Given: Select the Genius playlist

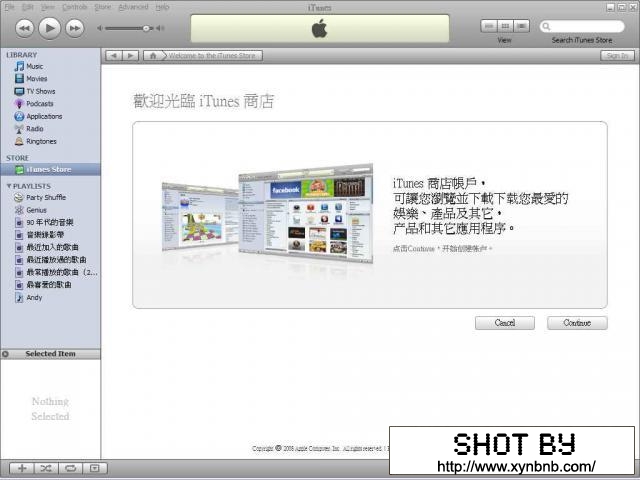Looking at the screenshot, I should click(x=36, y=210).
